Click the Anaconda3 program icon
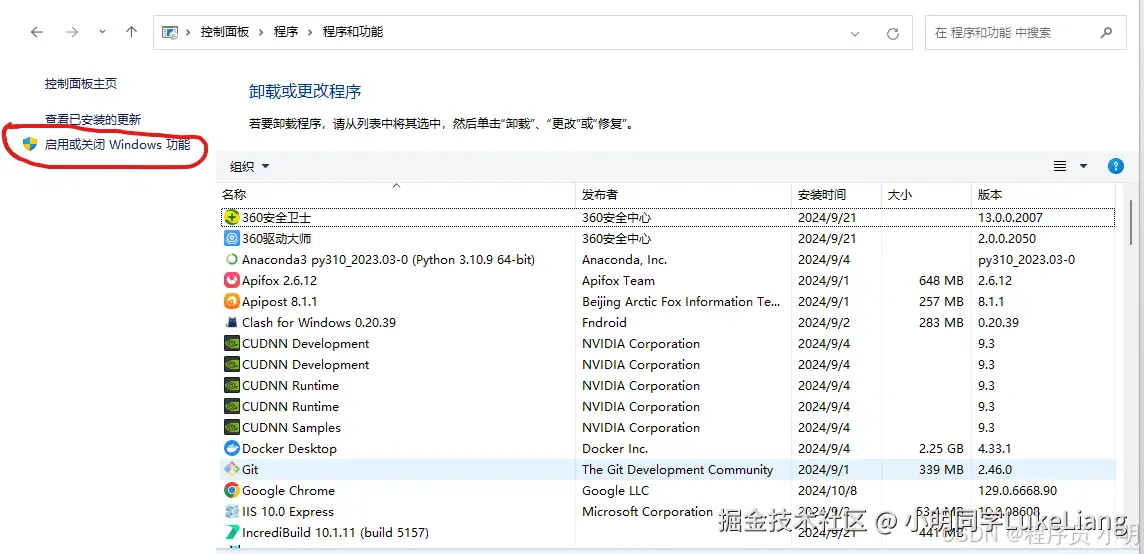 [232, 259]
